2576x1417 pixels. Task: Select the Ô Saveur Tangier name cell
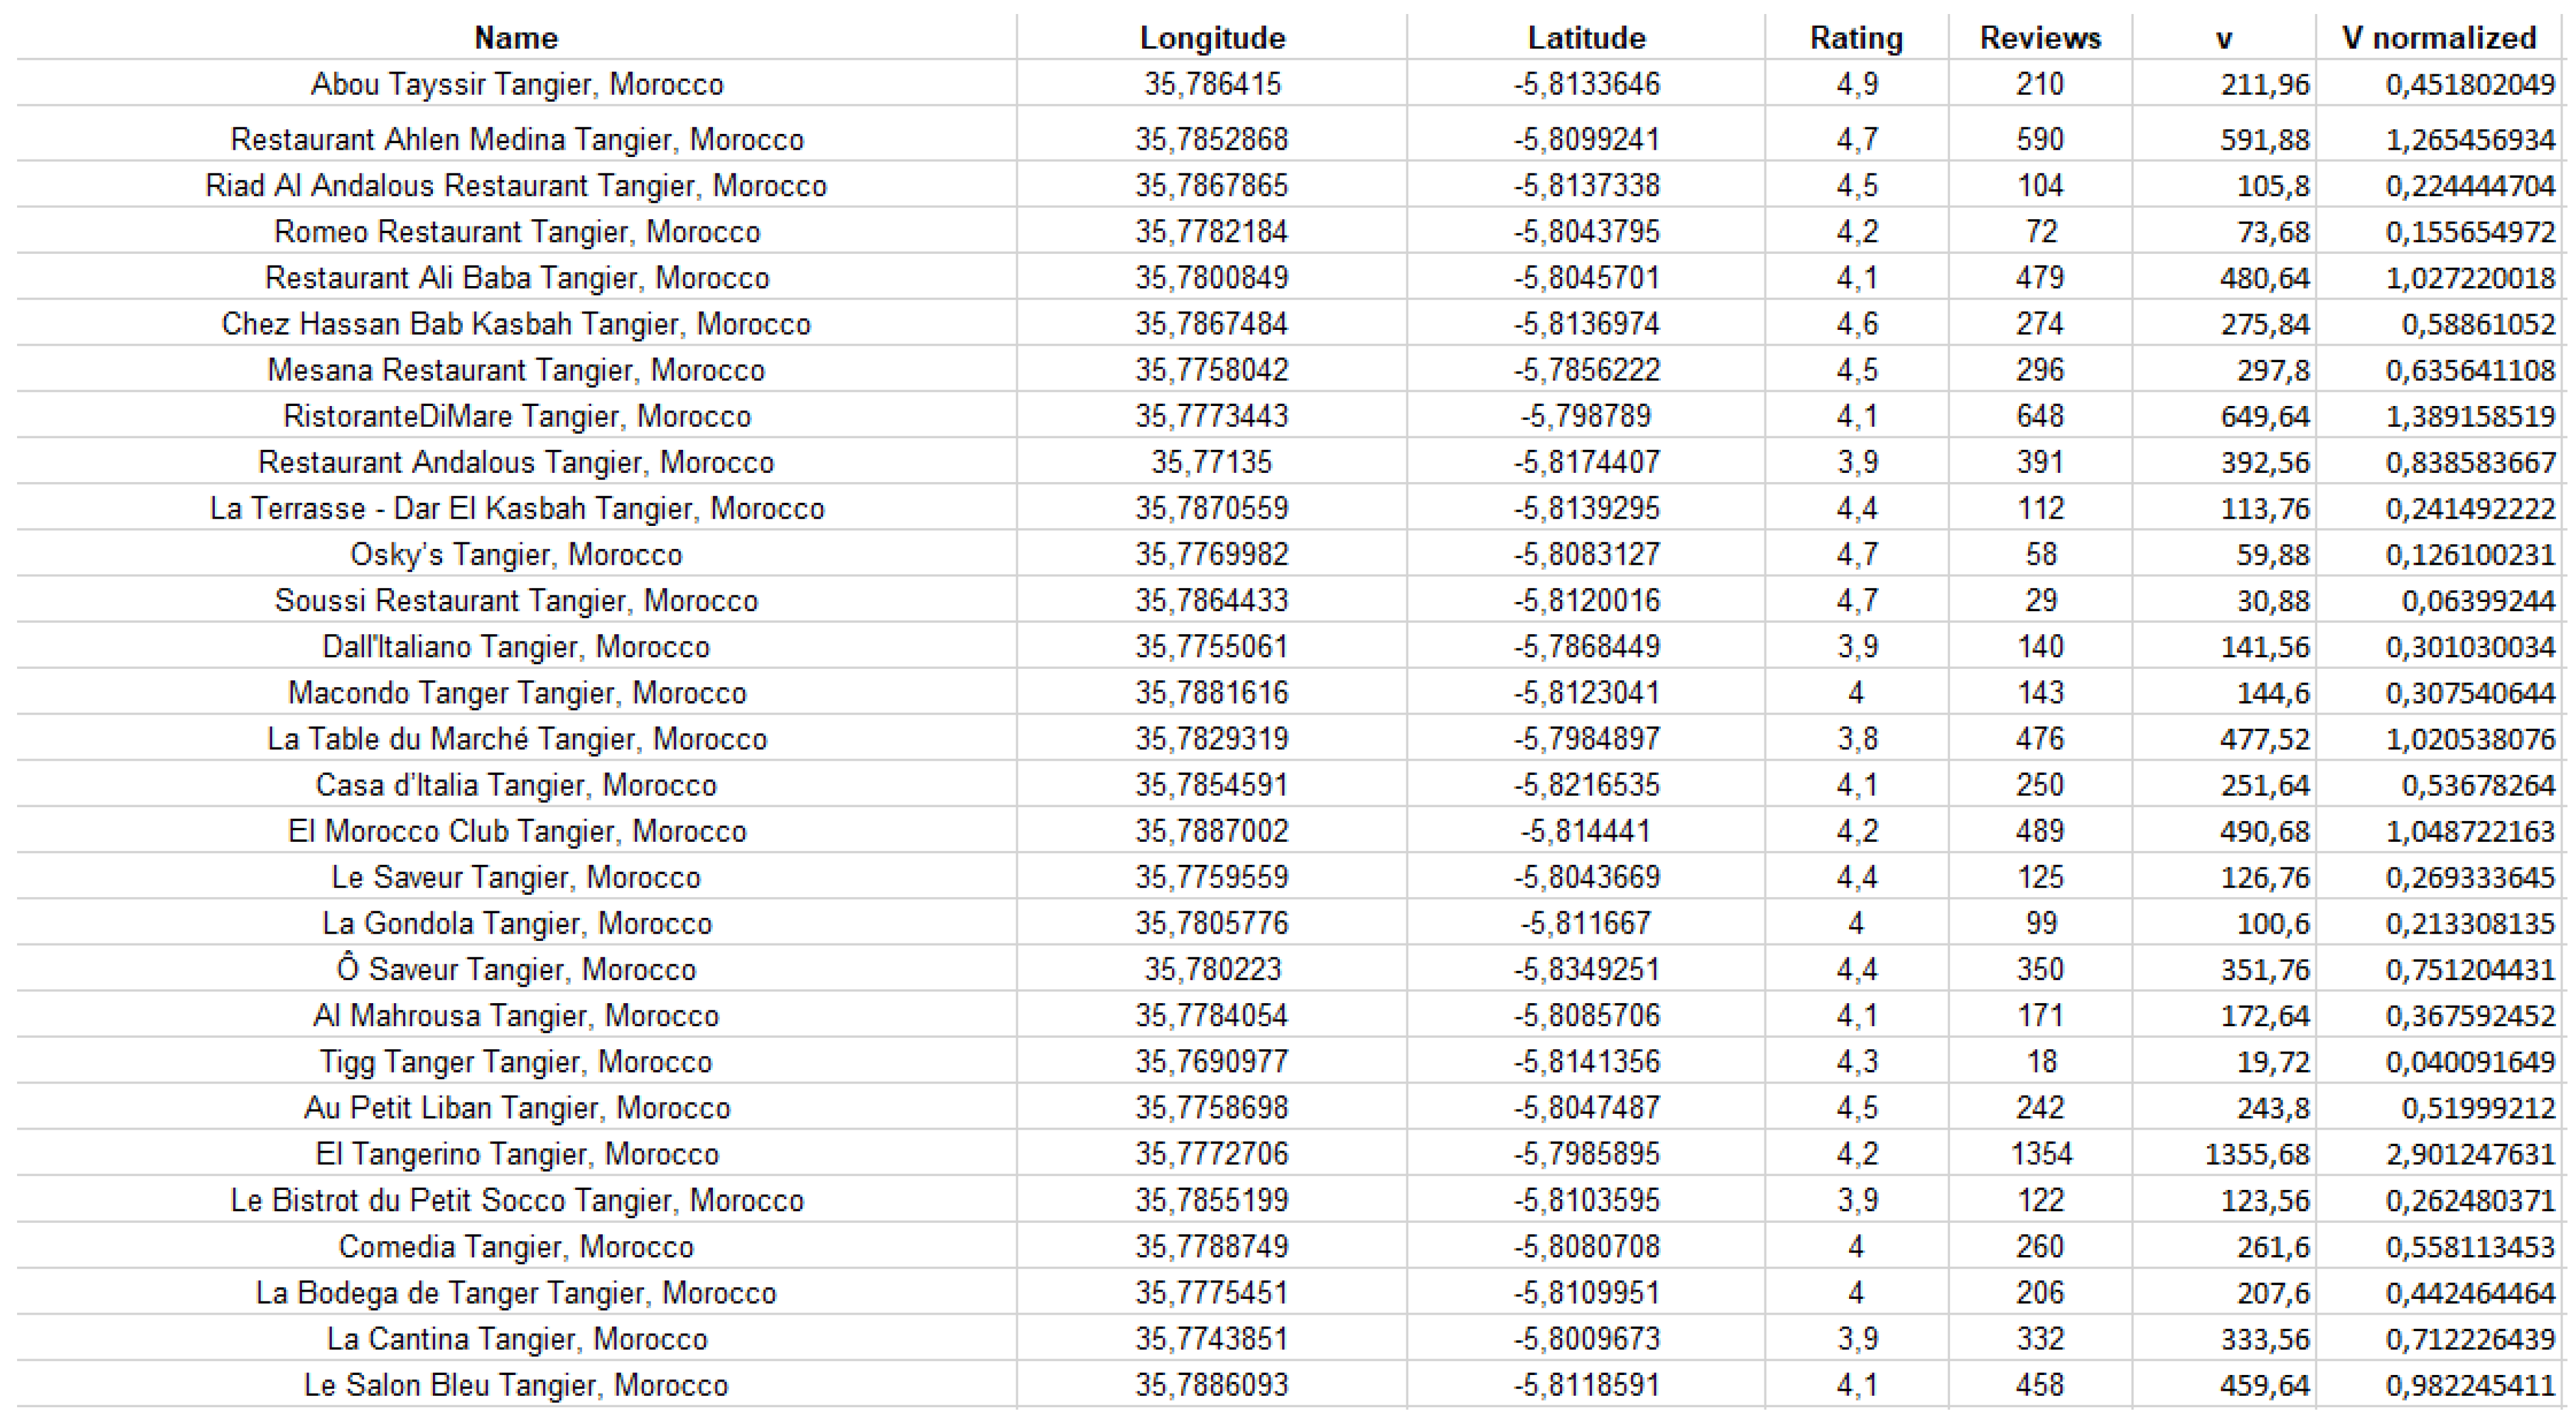(516, 970)
